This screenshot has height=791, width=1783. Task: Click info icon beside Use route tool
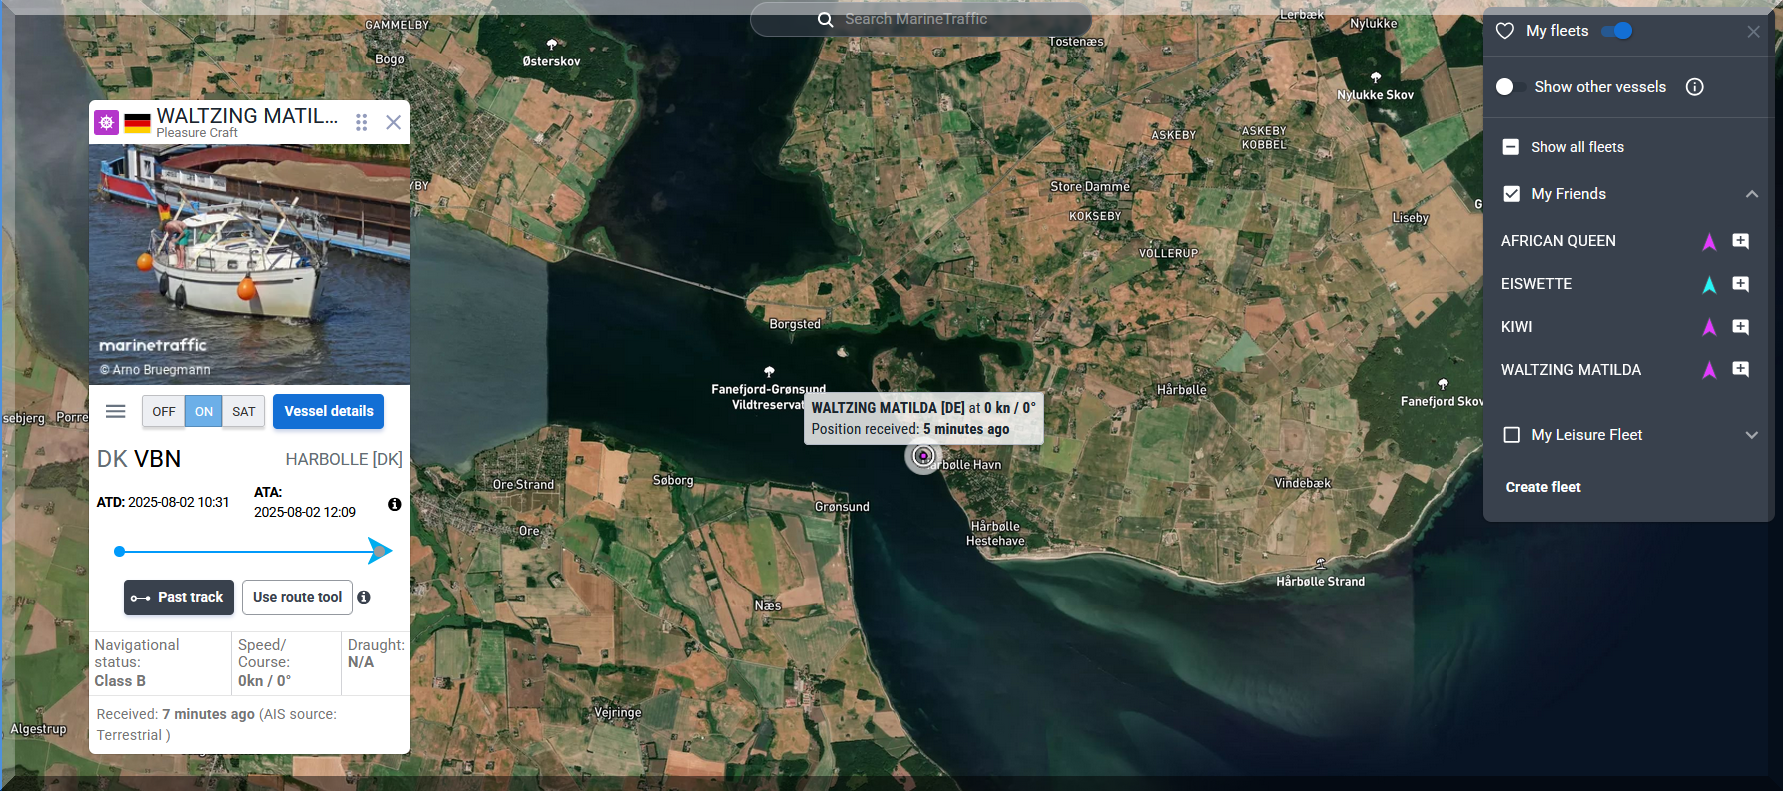pyautogui.click(x=364, y=597)
